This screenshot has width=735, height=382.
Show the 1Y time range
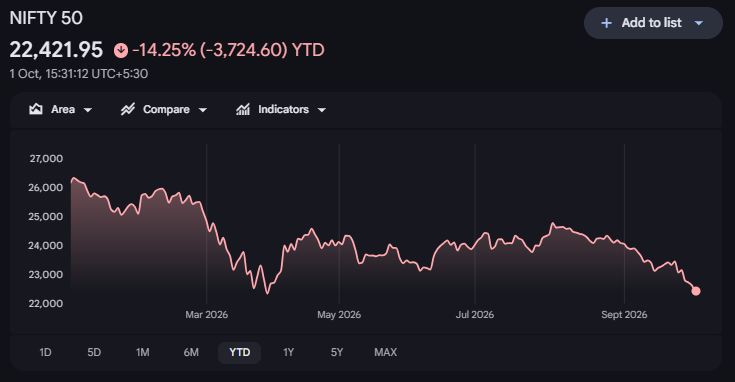click(x=288, y=352)
